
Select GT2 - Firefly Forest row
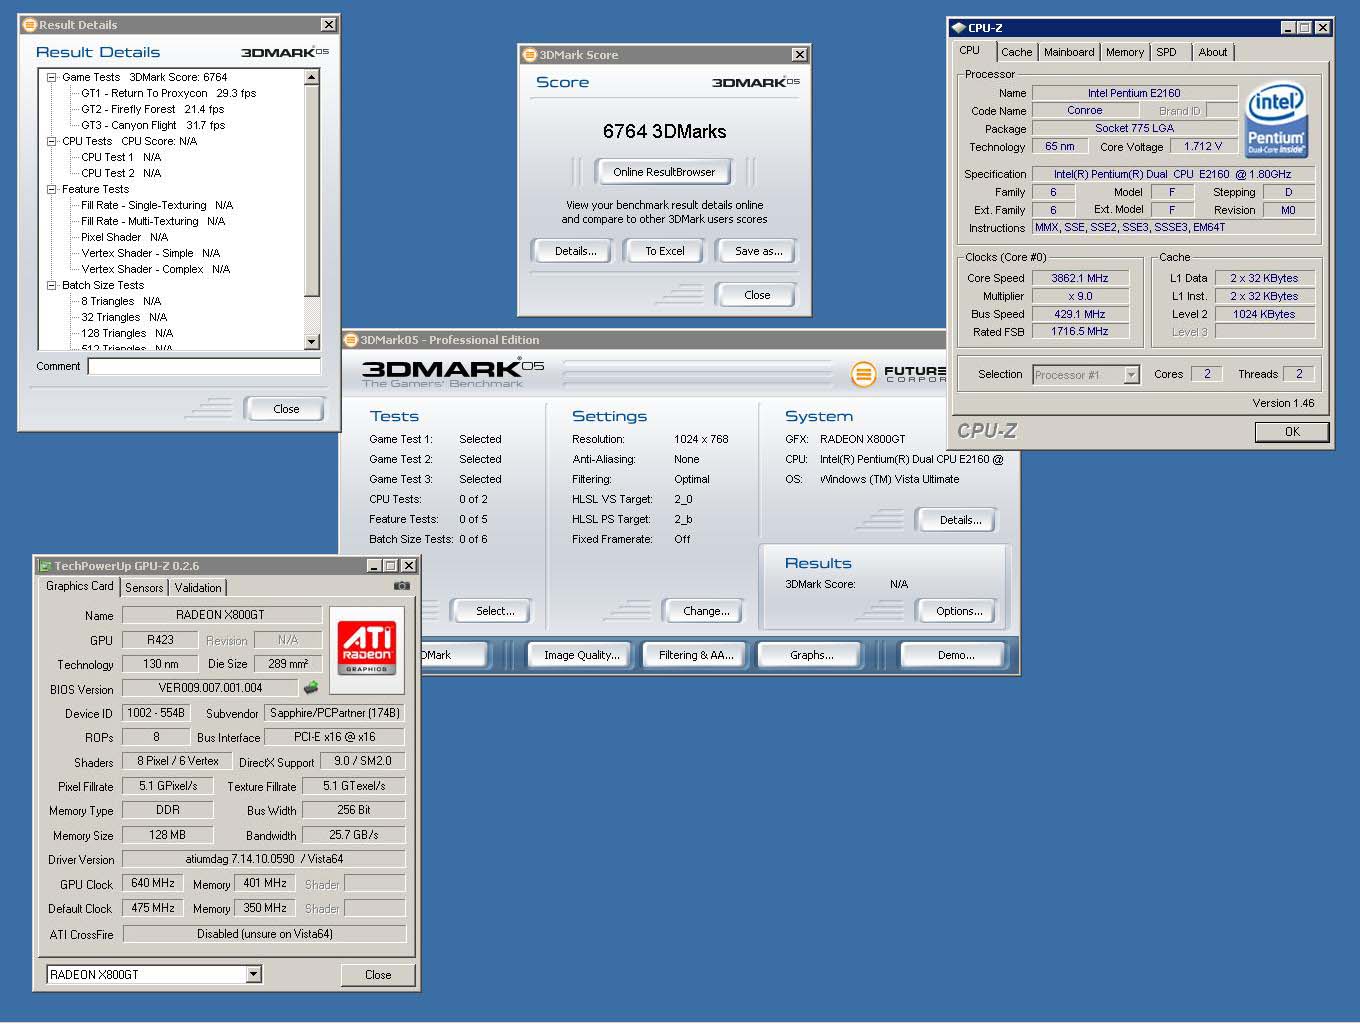pyautogui.click(x=152, y=109)
